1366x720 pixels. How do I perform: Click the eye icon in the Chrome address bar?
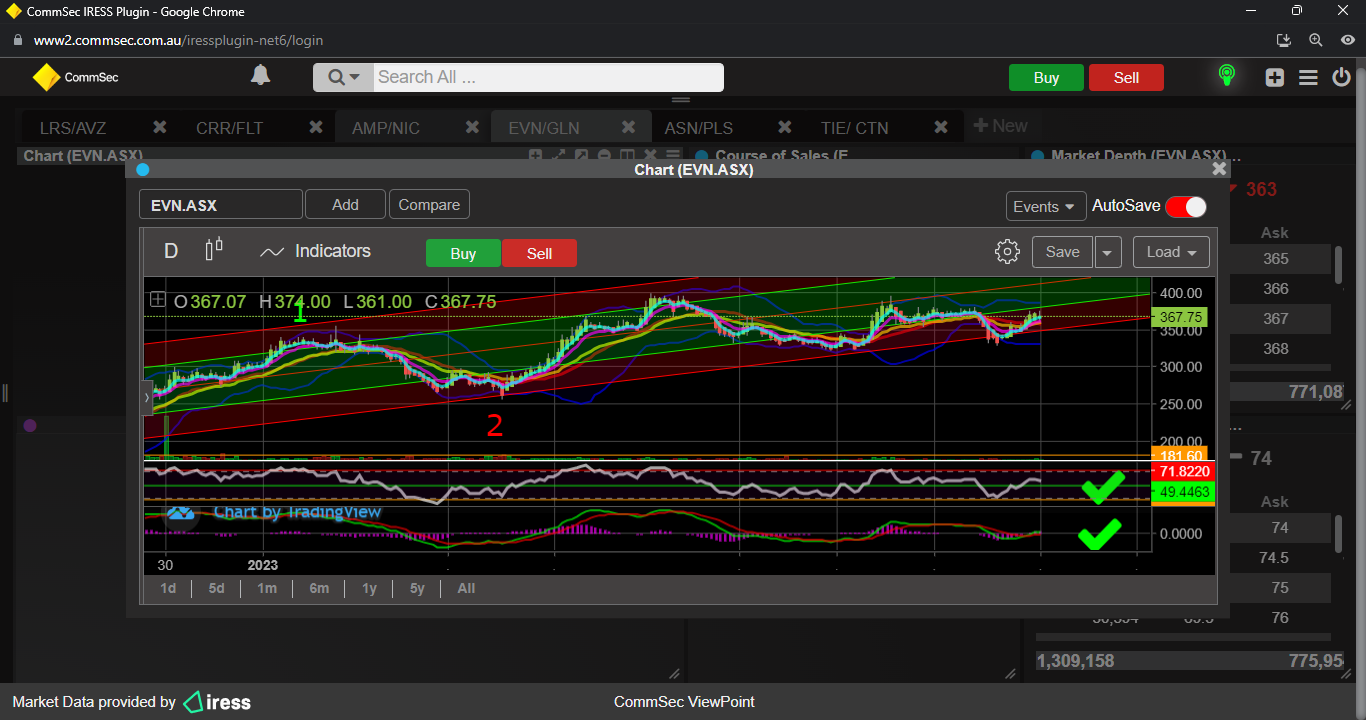click(x=1348, y=40)
